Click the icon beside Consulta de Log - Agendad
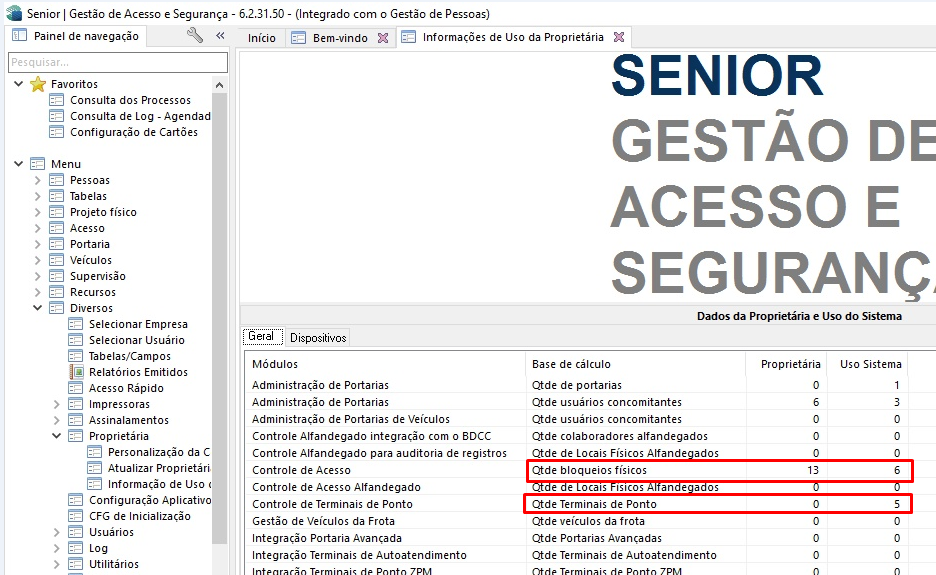Screen dimensions: 936x575 click(56, 116)
